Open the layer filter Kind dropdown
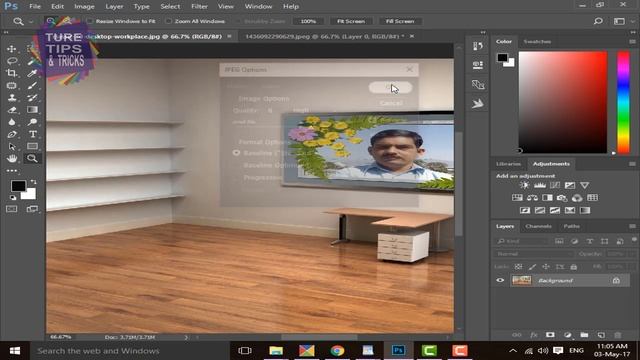 pos(521,241)
